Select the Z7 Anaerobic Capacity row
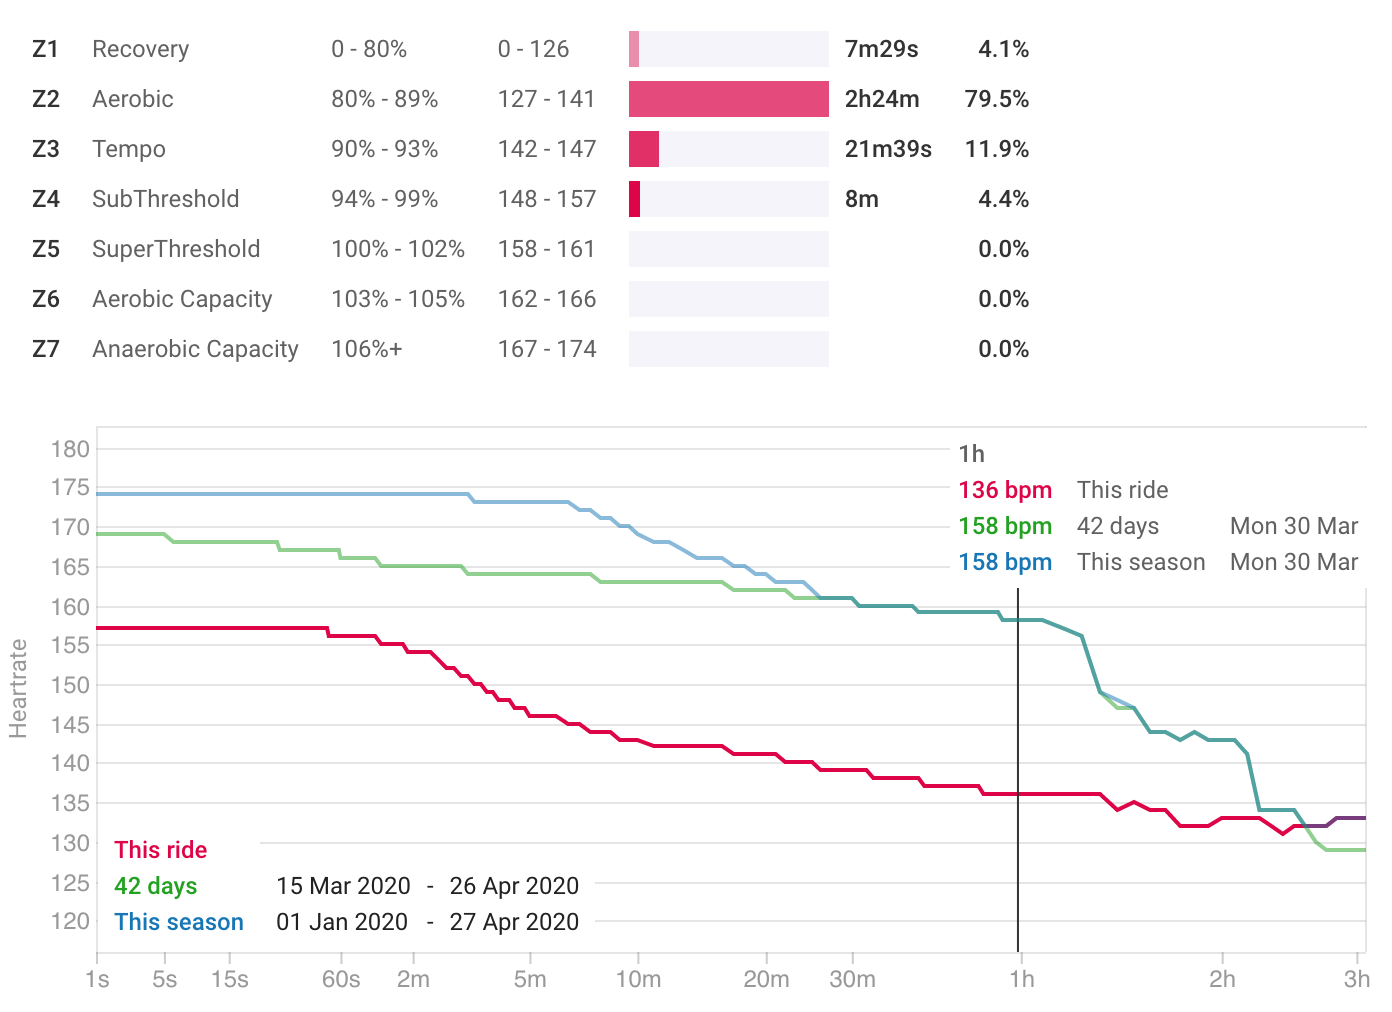The height and width of the screenshot is (1012, 1392). point(530,349)
